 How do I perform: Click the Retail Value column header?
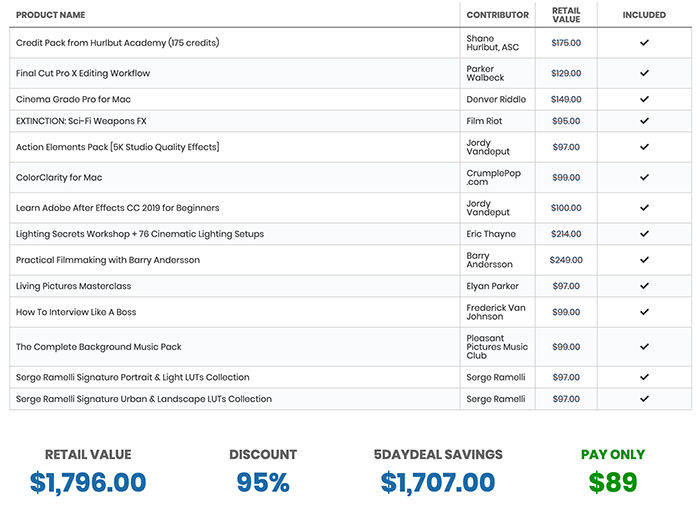566,15
